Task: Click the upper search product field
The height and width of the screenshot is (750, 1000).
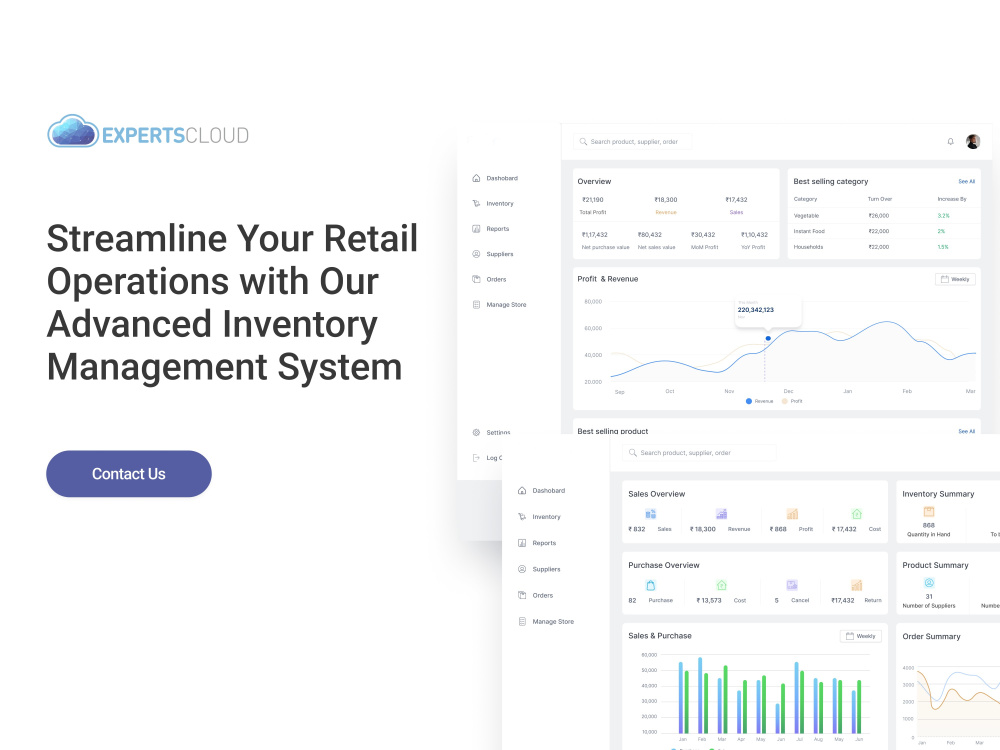Action: pos(633,142)
